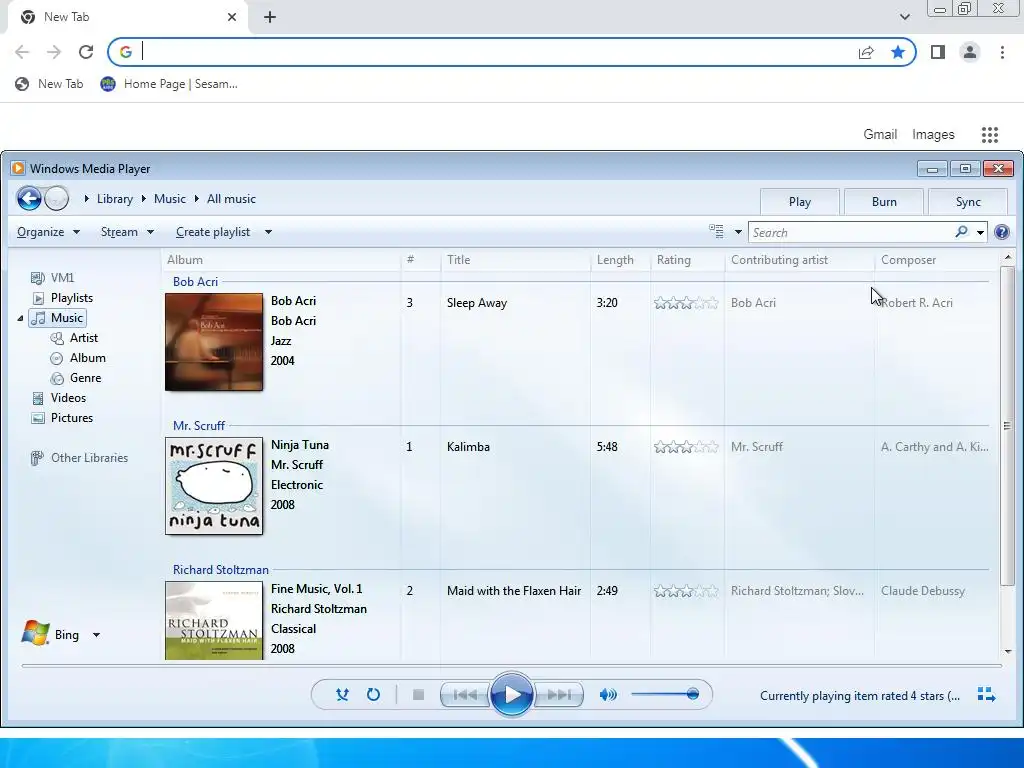Go forward in Media Player navigation
Image resolution: width=1024 pixels, height=768 pixels.
[57, 199]
